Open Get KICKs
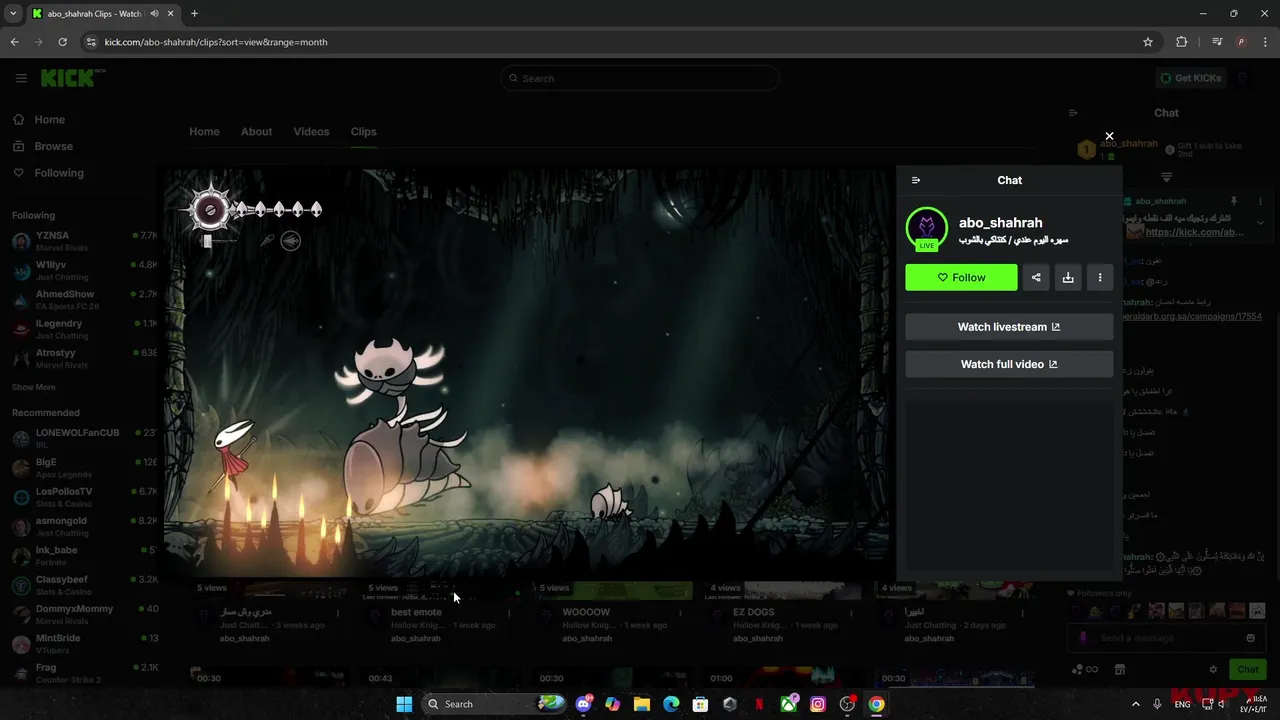 1190,78
